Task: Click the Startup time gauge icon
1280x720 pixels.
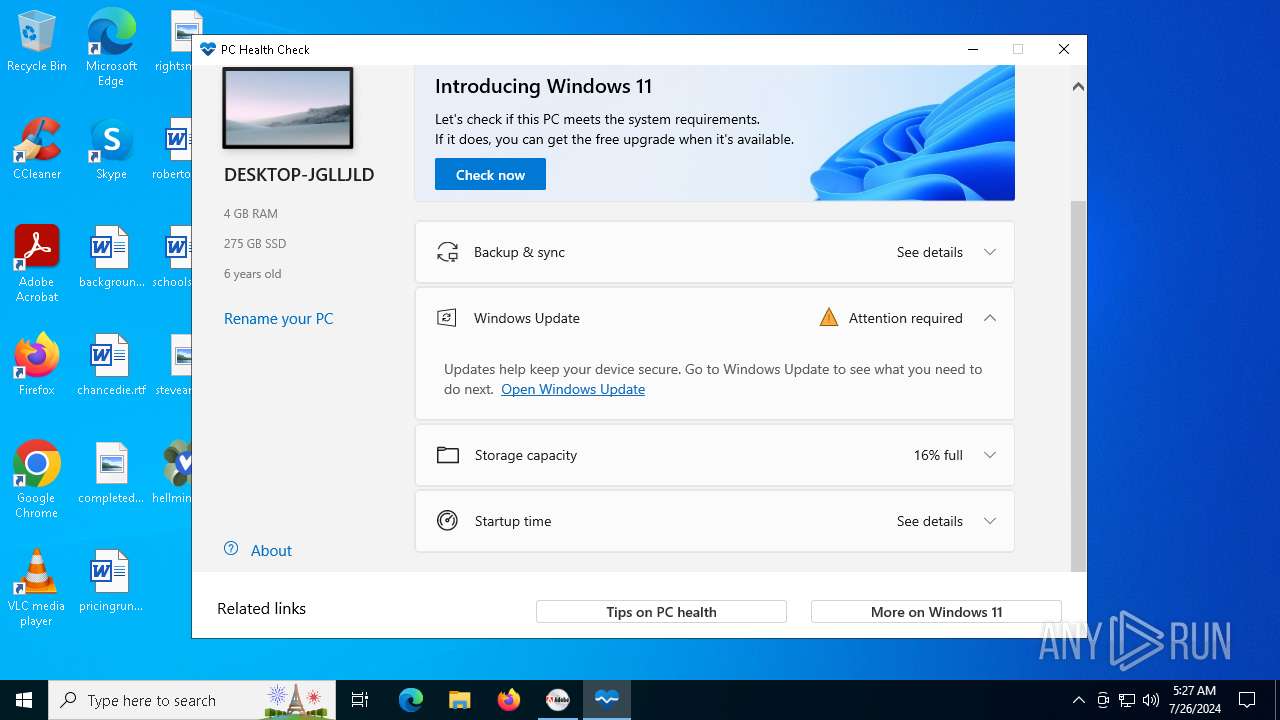Action: pyautogui.click(x=447, y=521)
